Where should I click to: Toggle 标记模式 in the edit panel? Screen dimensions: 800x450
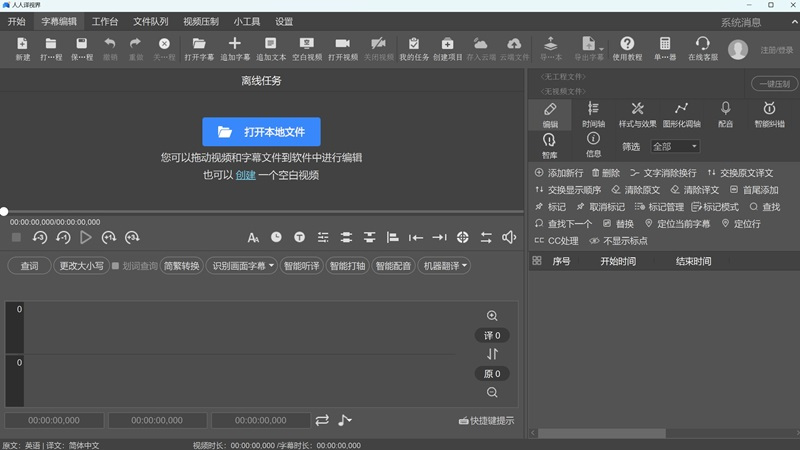(714, 206)
